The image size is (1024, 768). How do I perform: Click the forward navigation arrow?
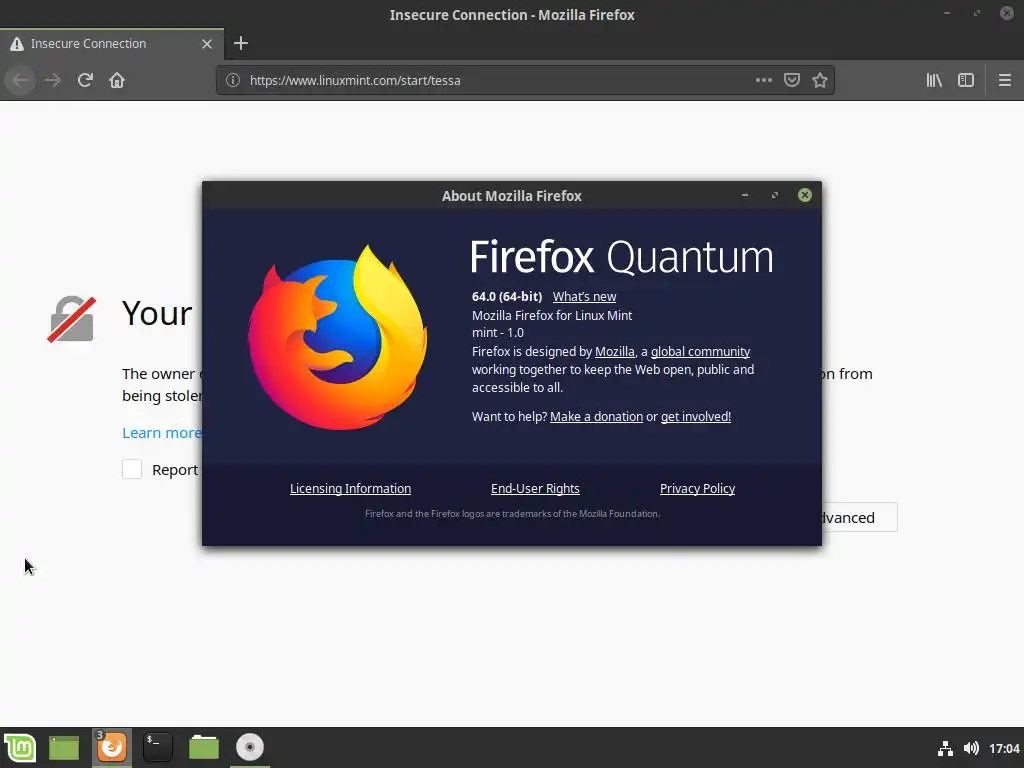pyautogui.click(x=53, y=80)
